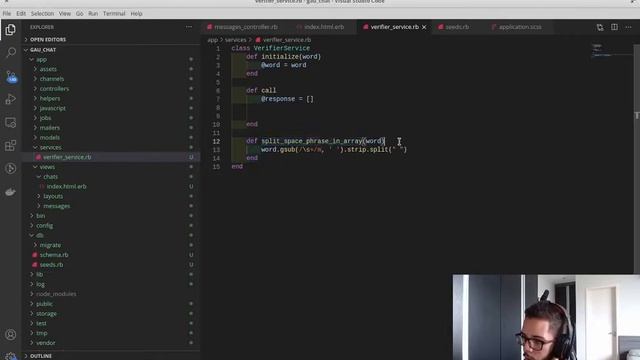Open the View menu
The width and height of the screenshot is (640, 360).
click(64, 13)
